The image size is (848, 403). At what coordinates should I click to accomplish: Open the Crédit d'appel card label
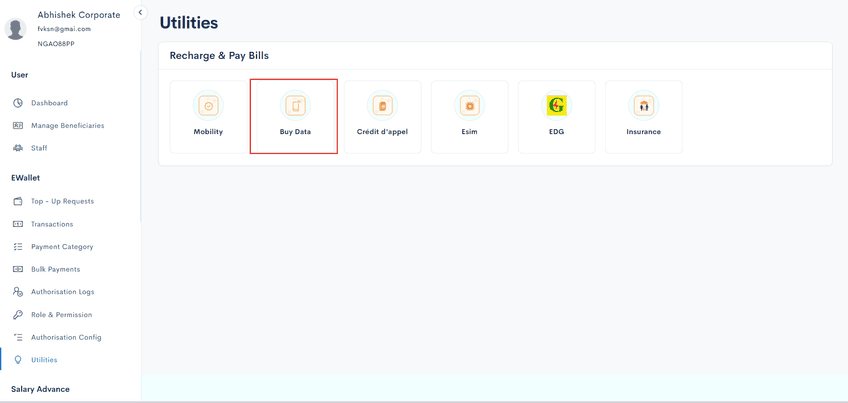382,132
